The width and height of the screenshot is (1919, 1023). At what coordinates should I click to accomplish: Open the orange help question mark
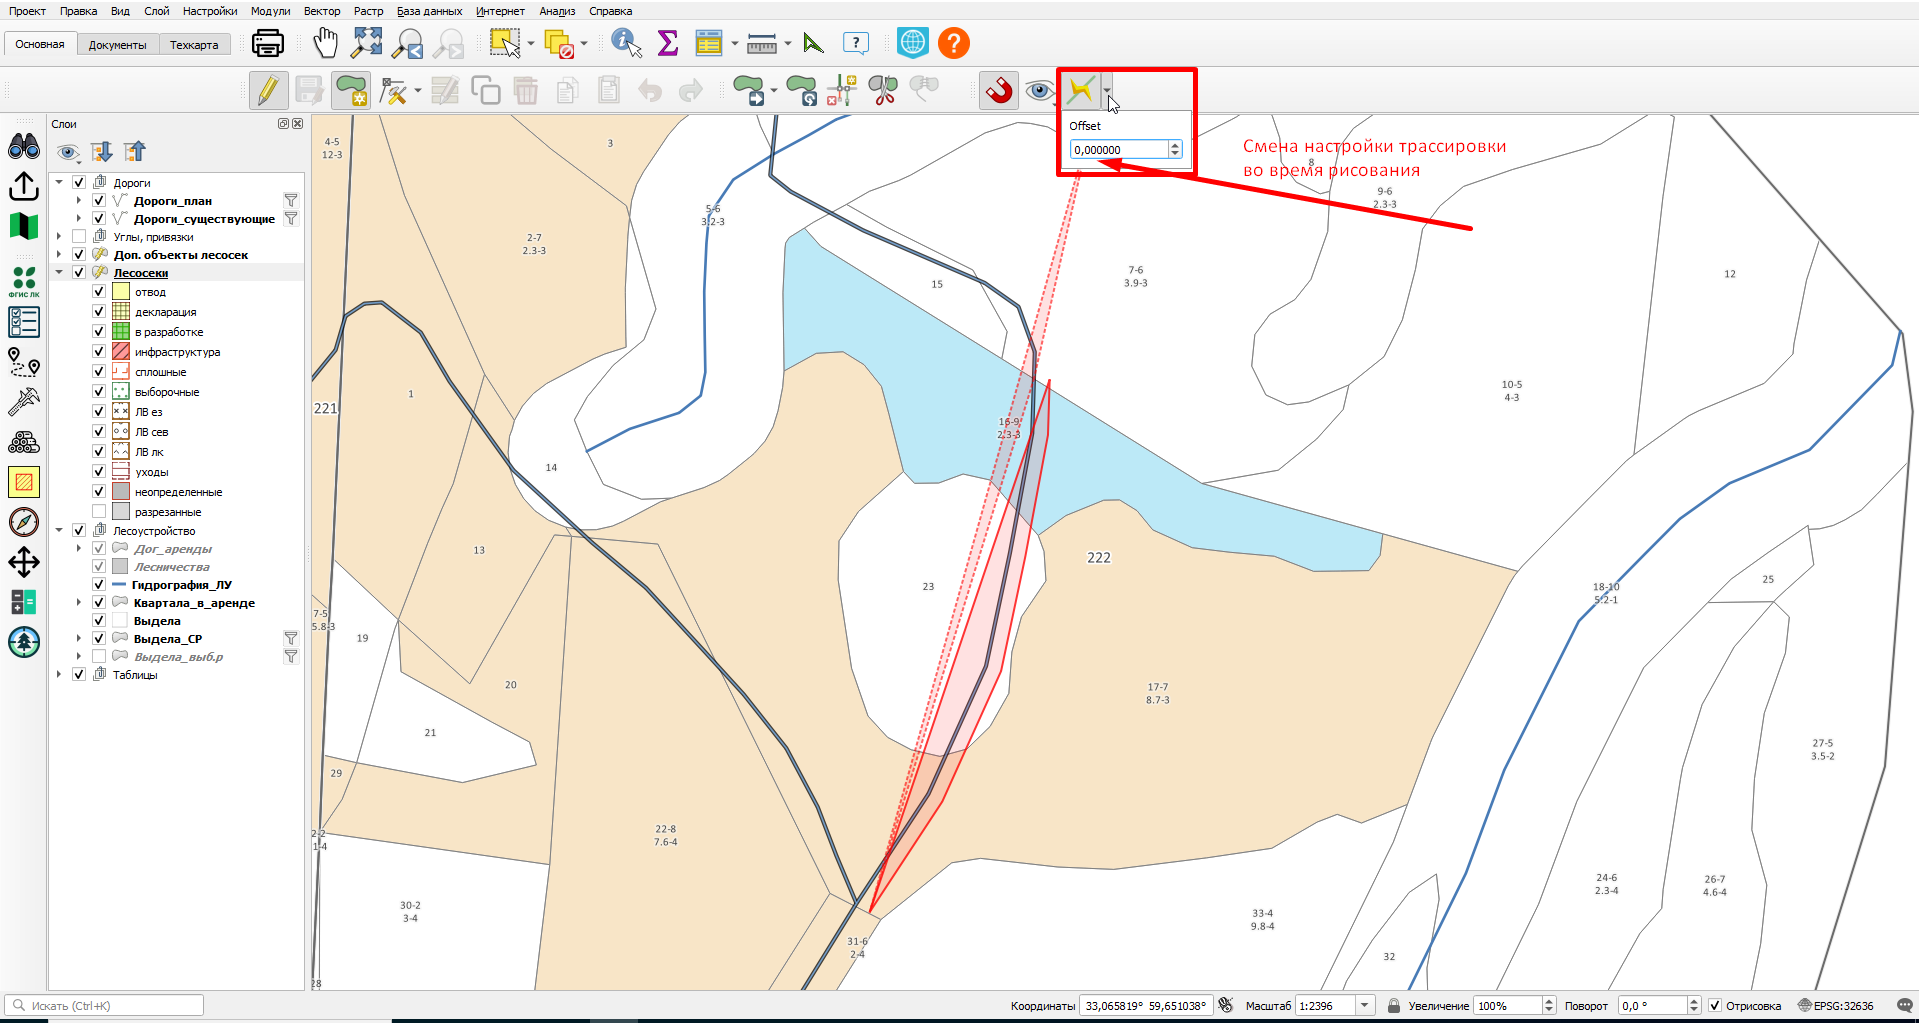click(x=954, y=43)
